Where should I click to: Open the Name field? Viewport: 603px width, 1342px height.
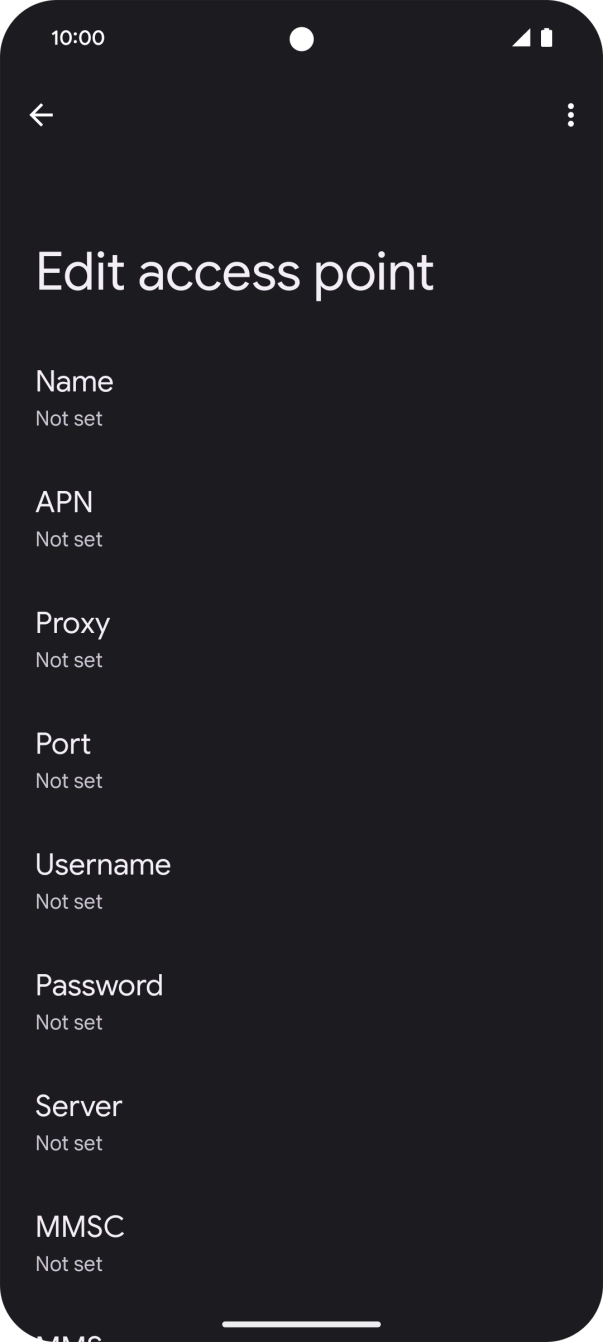tap(73, 381)
